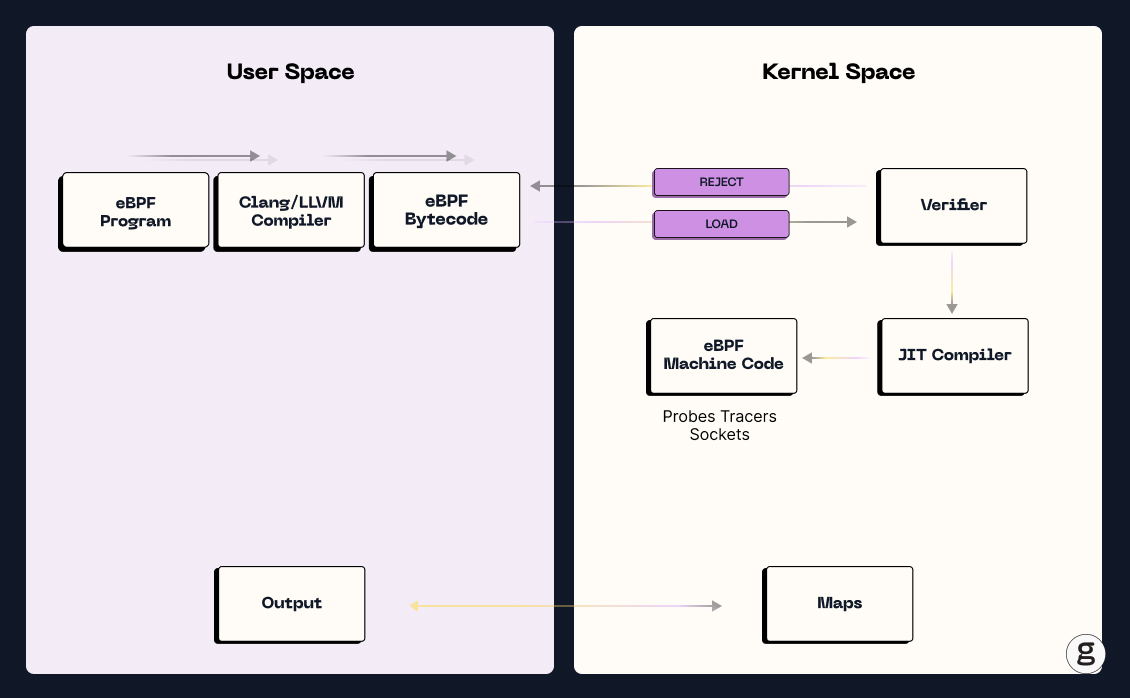Select the Verifier box
The width and height of the screenshot is (1130, 698).
(x=952, y=207)
